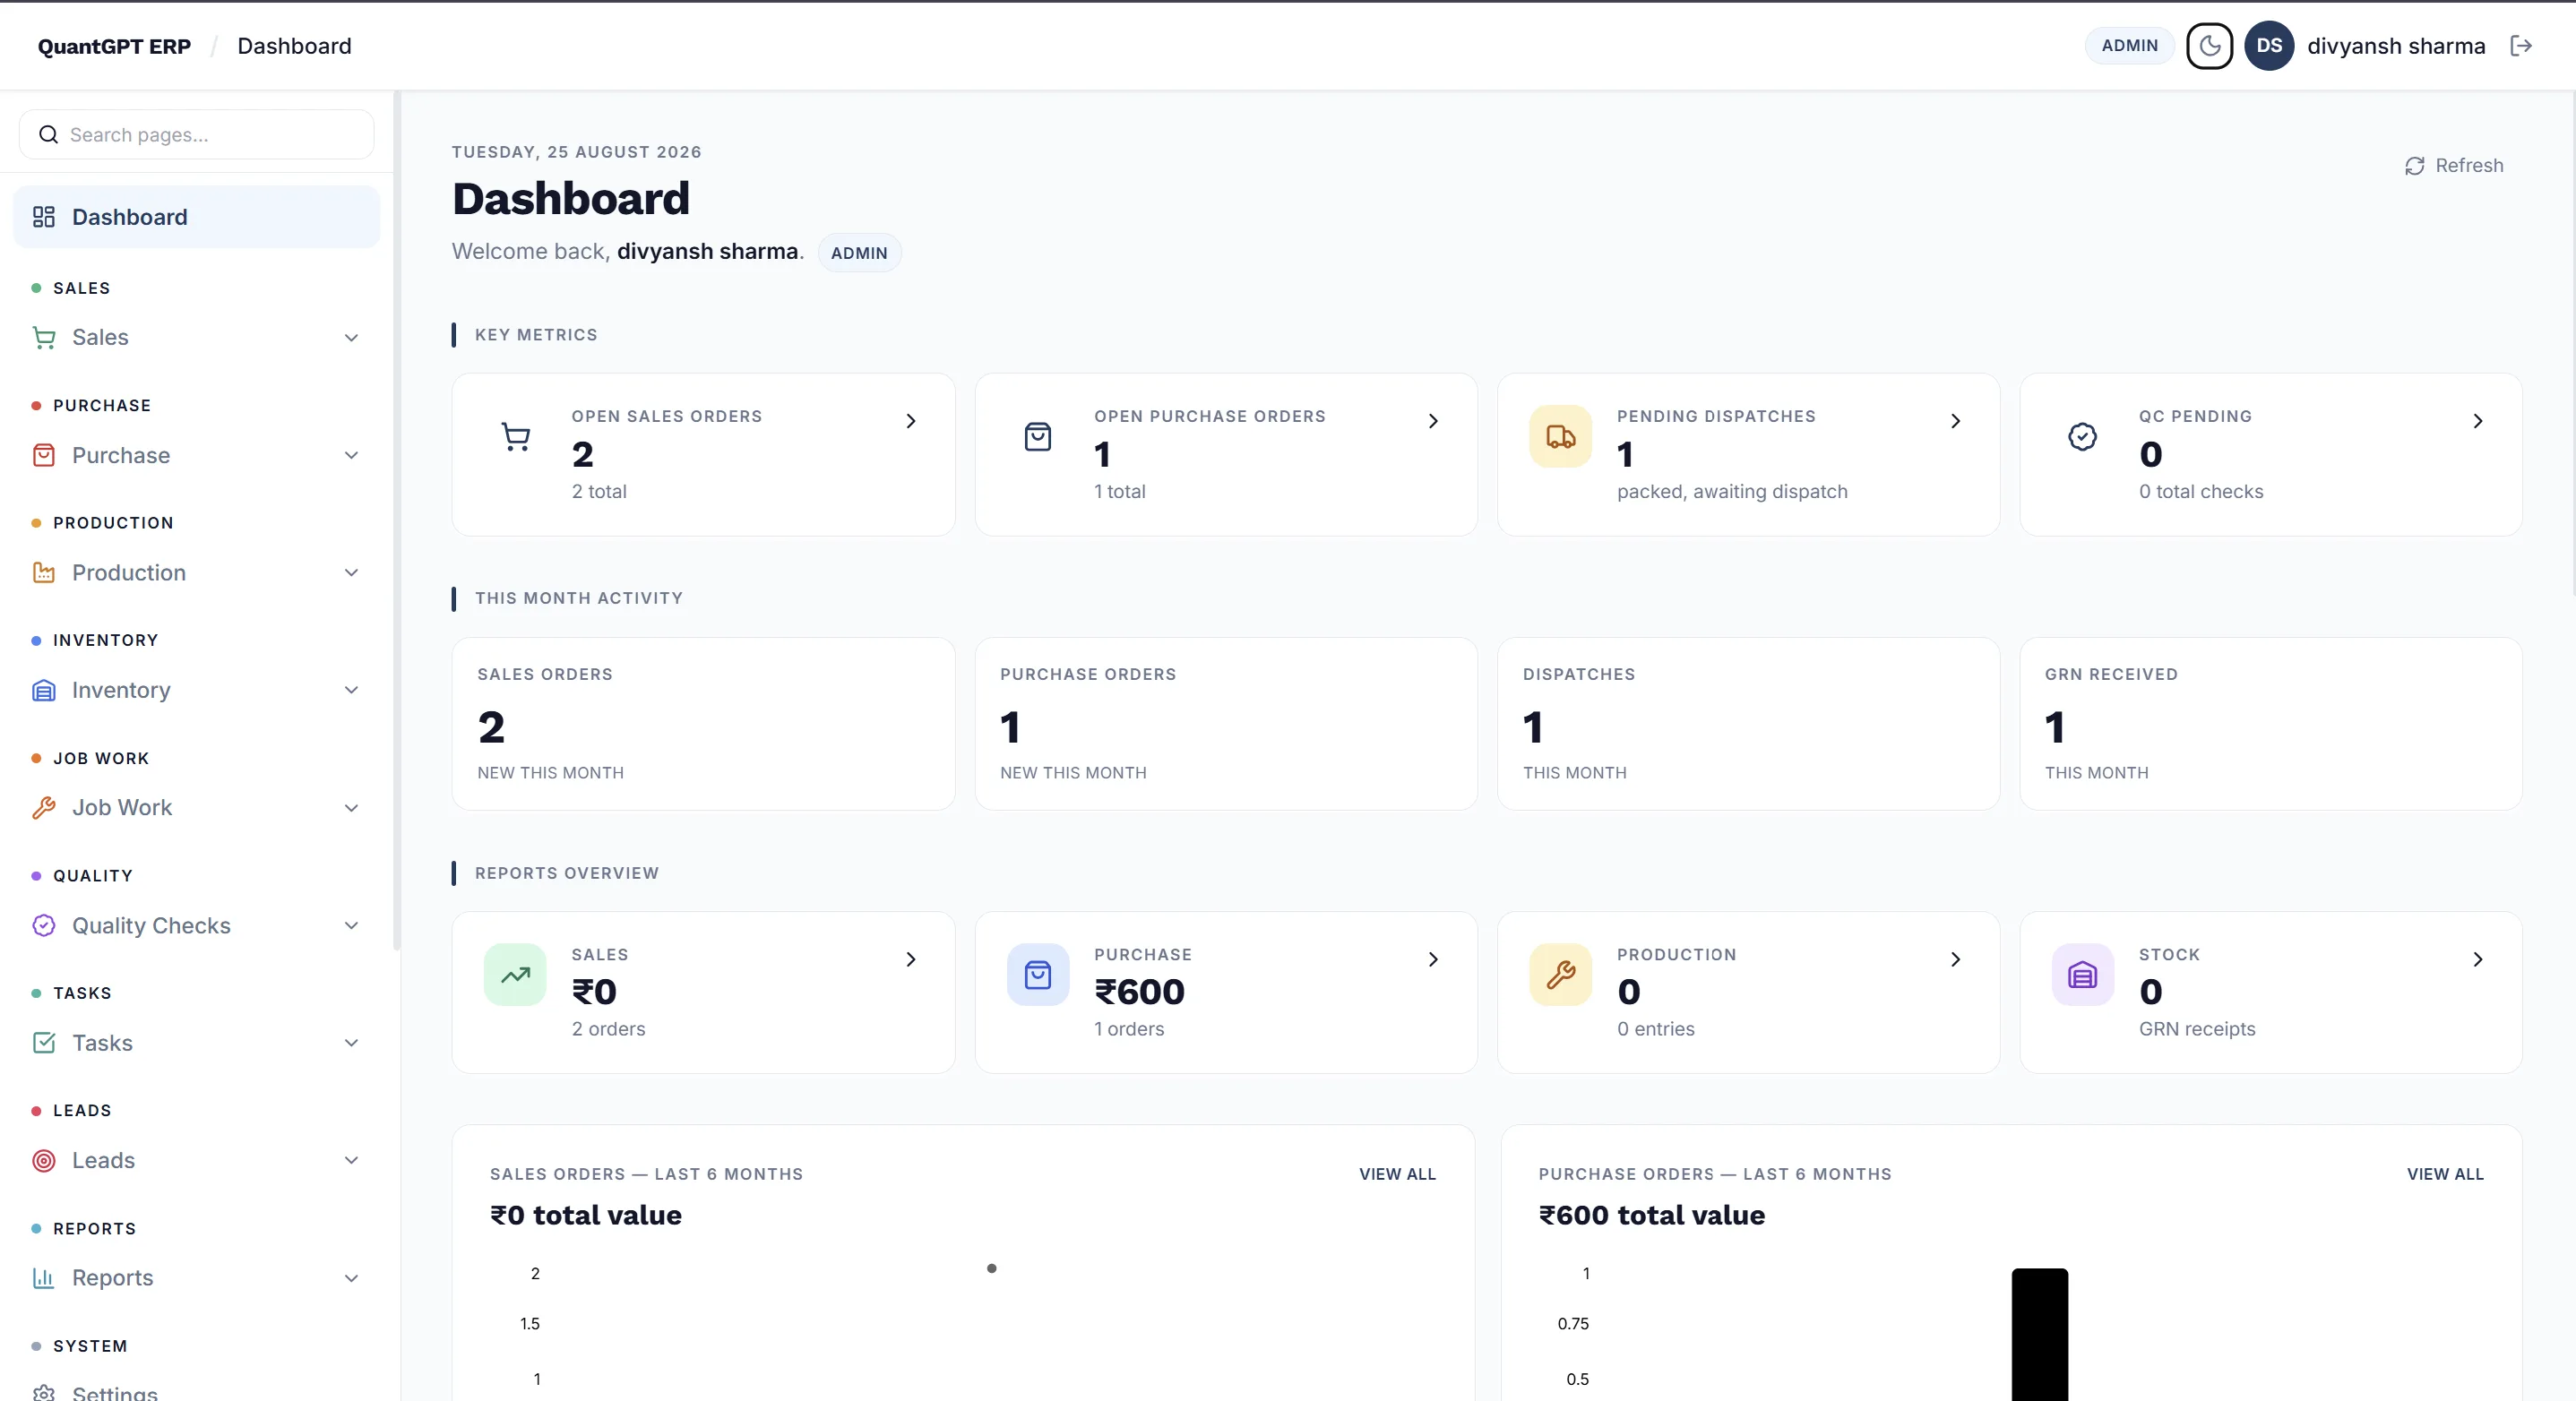Image resolution: width=2576 pixels, height=1401 pixels.
Task: Click the Sales Orders this month card
Action: point(703,724)
